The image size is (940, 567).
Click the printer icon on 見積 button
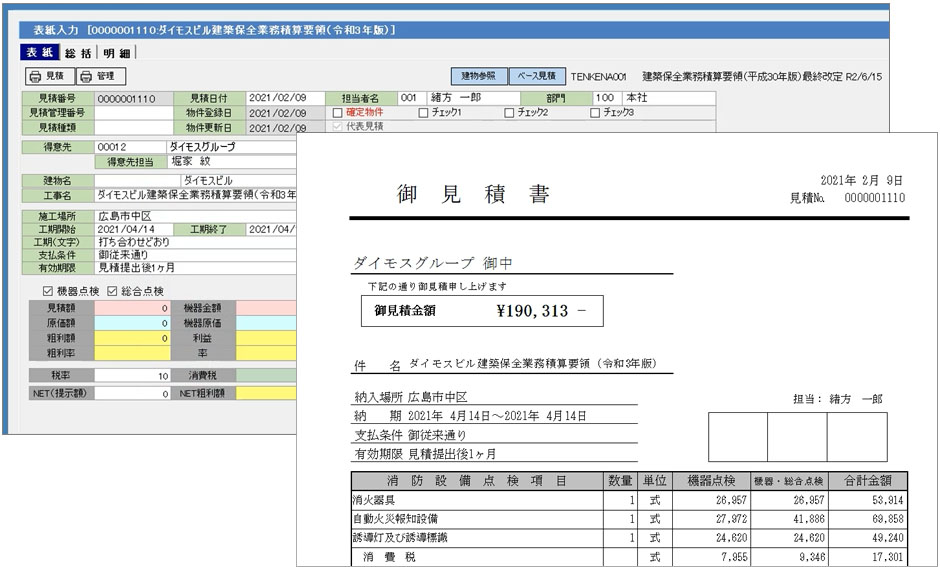(36, 76)
